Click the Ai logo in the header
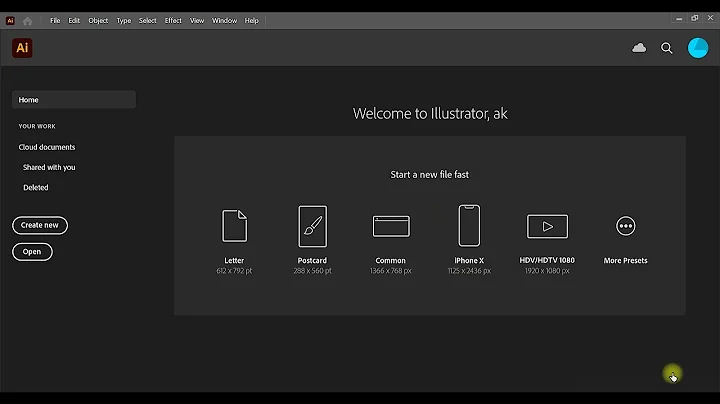The width and height of the screenshot is (720, 404). [22, 48]
